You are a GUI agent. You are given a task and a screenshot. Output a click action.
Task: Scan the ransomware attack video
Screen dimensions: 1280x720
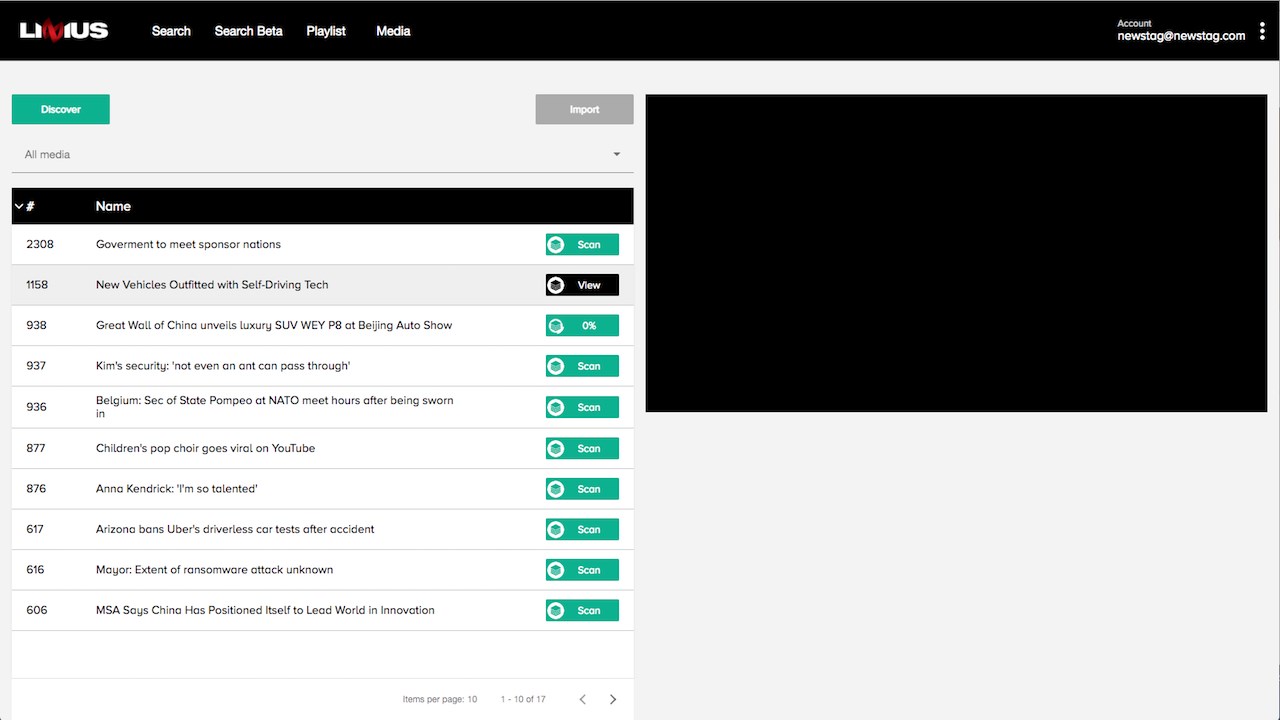[582, 570]
